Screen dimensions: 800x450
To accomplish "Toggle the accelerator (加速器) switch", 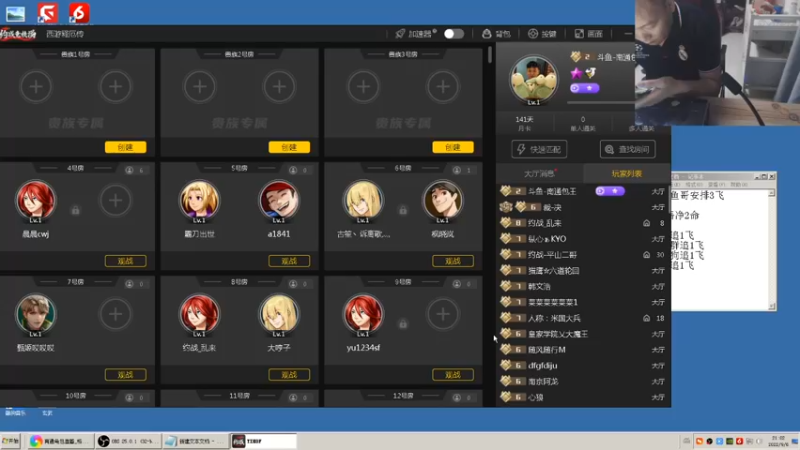I will point(454,34).
